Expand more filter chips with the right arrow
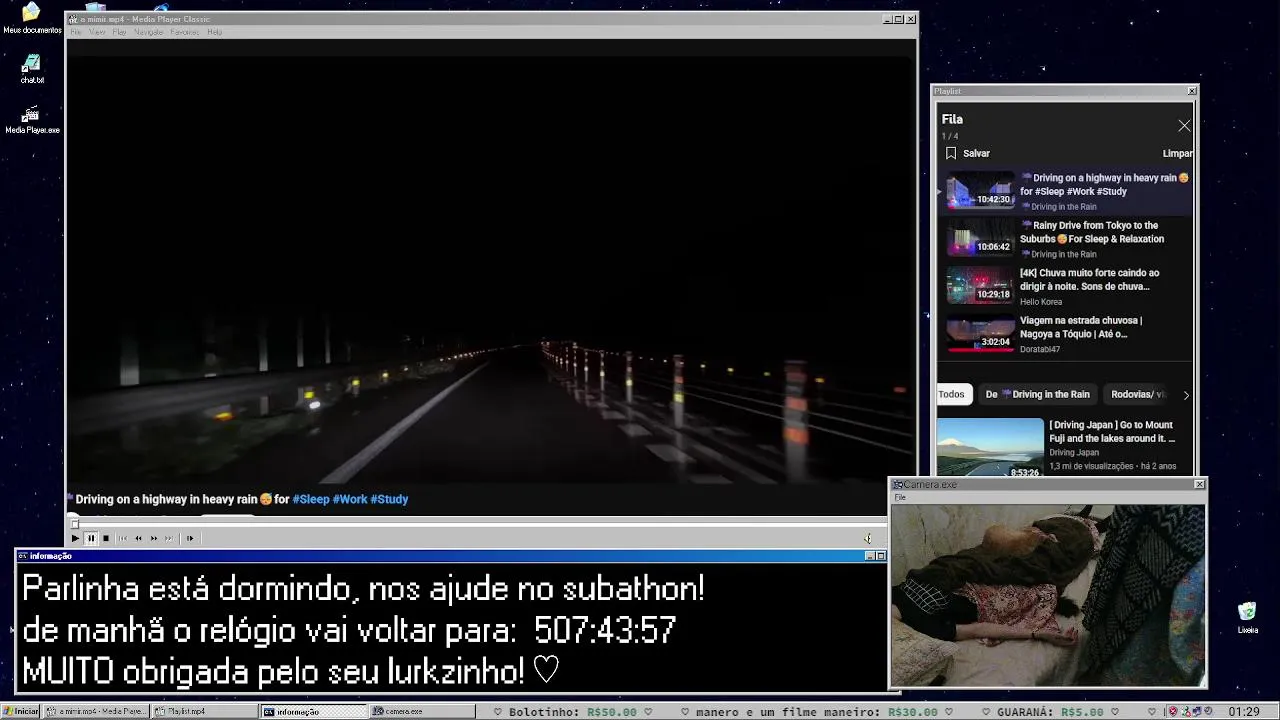Screen dimensions: 1280x720 (1186, 395)
